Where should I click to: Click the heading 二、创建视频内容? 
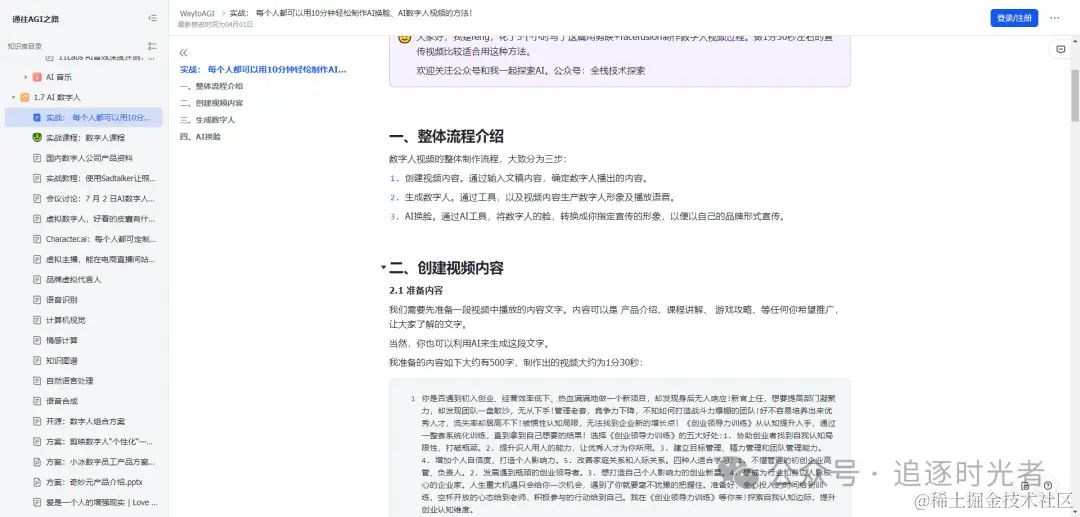click(446, 268)
